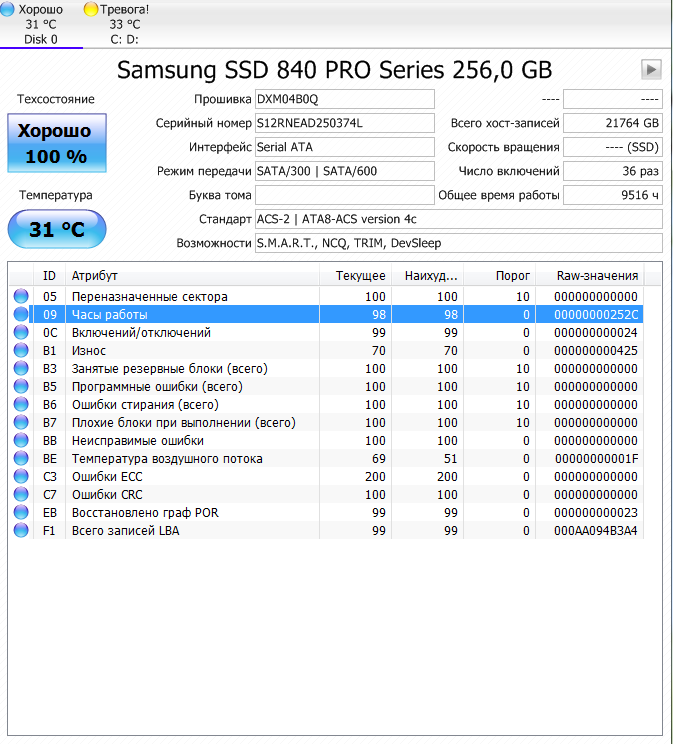This screenshot has width=673, height=744.
Task: Click raw value 000AA094B3A4
Action: click(x=596, y=531)
